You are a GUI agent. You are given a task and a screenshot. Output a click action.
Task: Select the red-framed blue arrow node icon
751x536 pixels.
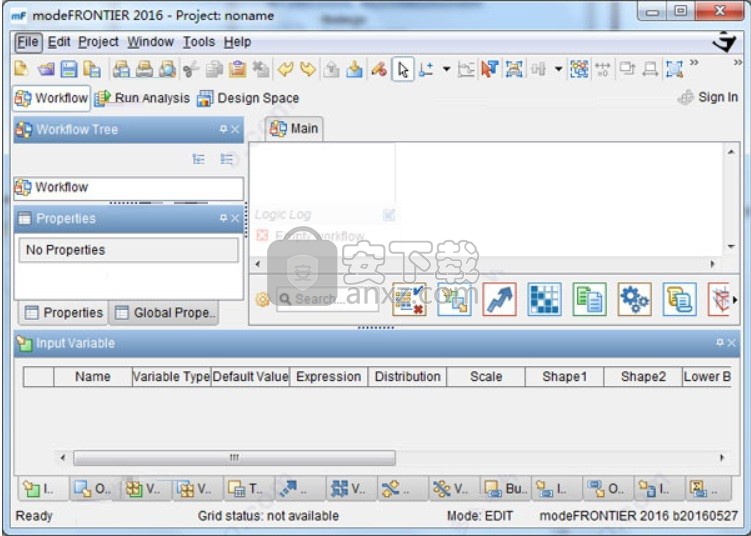point(500,299)
